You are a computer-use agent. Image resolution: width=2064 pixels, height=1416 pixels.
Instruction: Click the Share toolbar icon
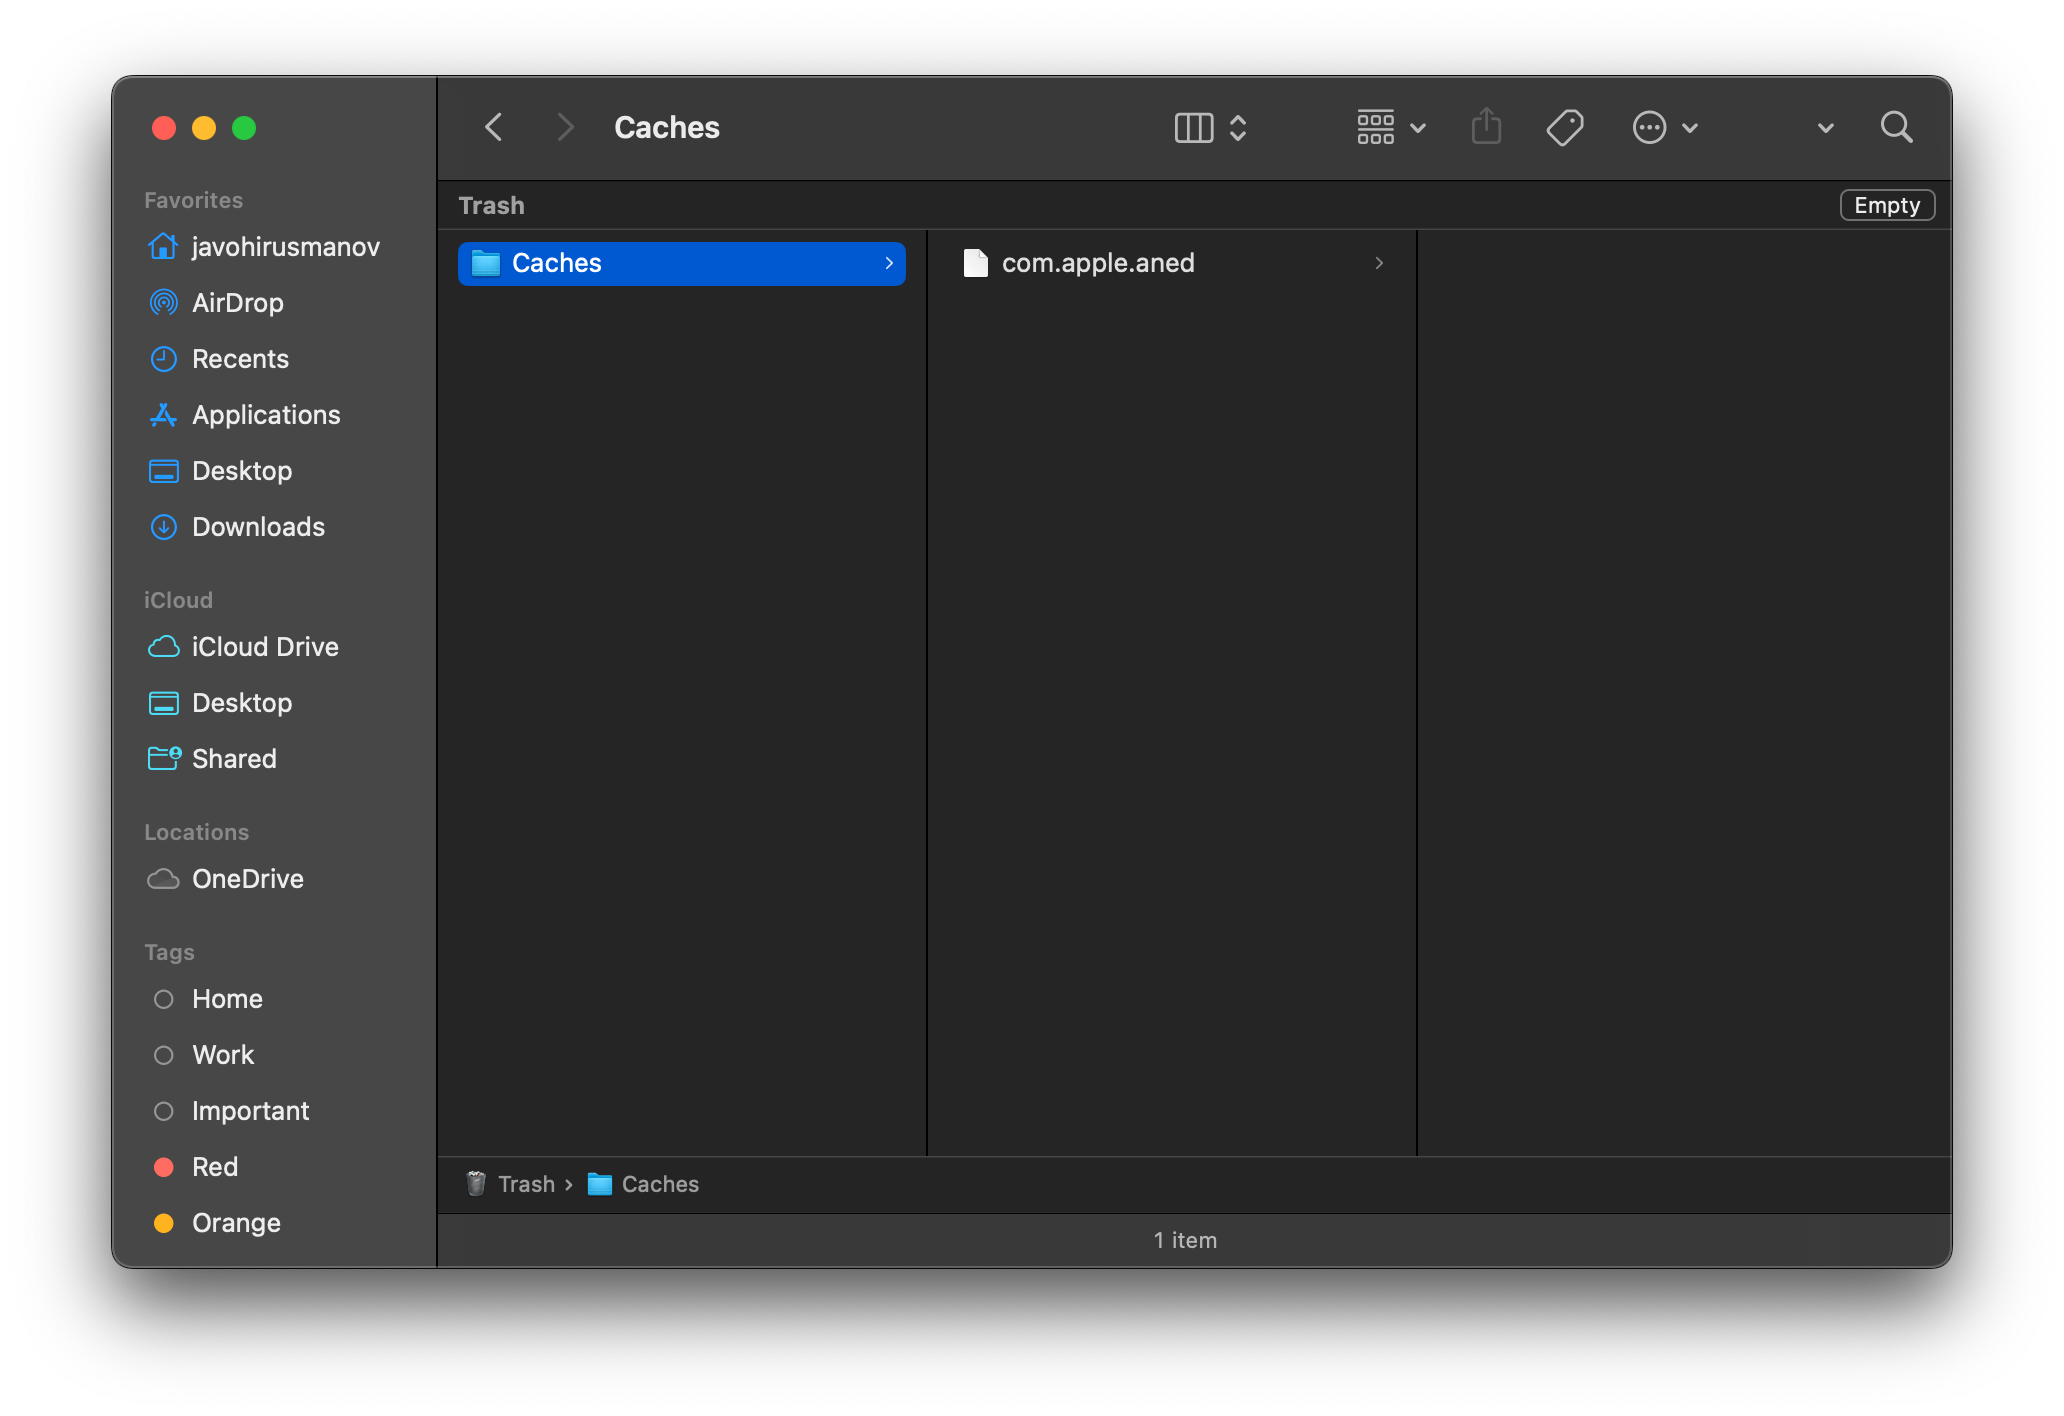pyautogui.click(x=1486, y=127)
